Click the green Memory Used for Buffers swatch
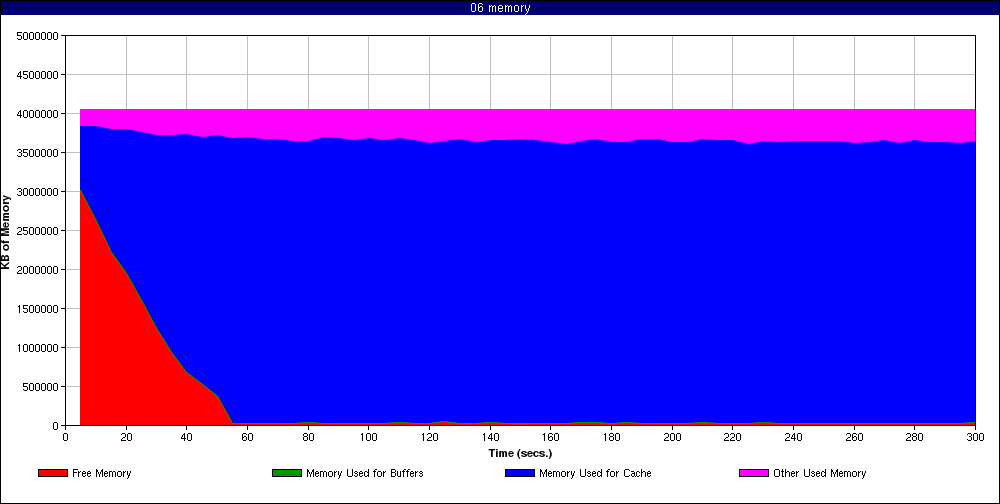 [287, 473]
